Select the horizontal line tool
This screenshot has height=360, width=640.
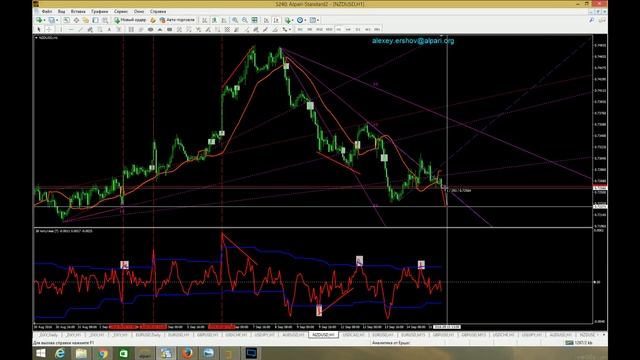71,29
